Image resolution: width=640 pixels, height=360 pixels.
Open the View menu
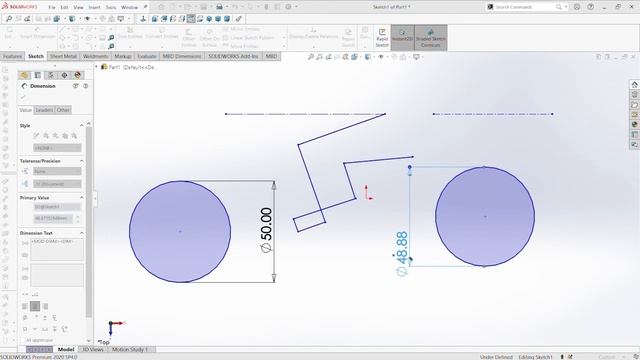coord(78,7)
